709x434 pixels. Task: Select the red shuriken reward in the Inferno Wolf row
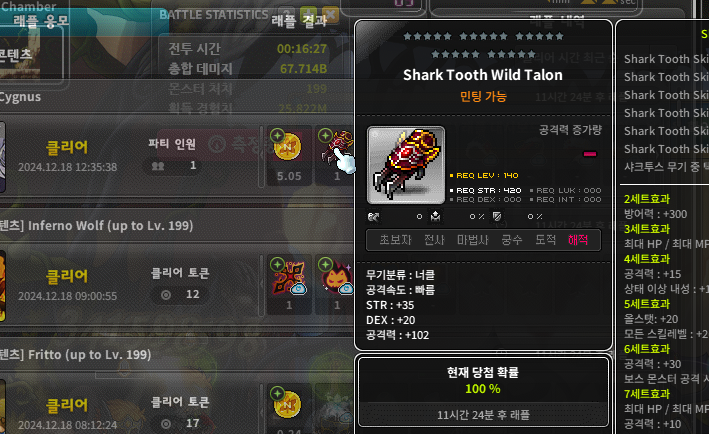289,284
